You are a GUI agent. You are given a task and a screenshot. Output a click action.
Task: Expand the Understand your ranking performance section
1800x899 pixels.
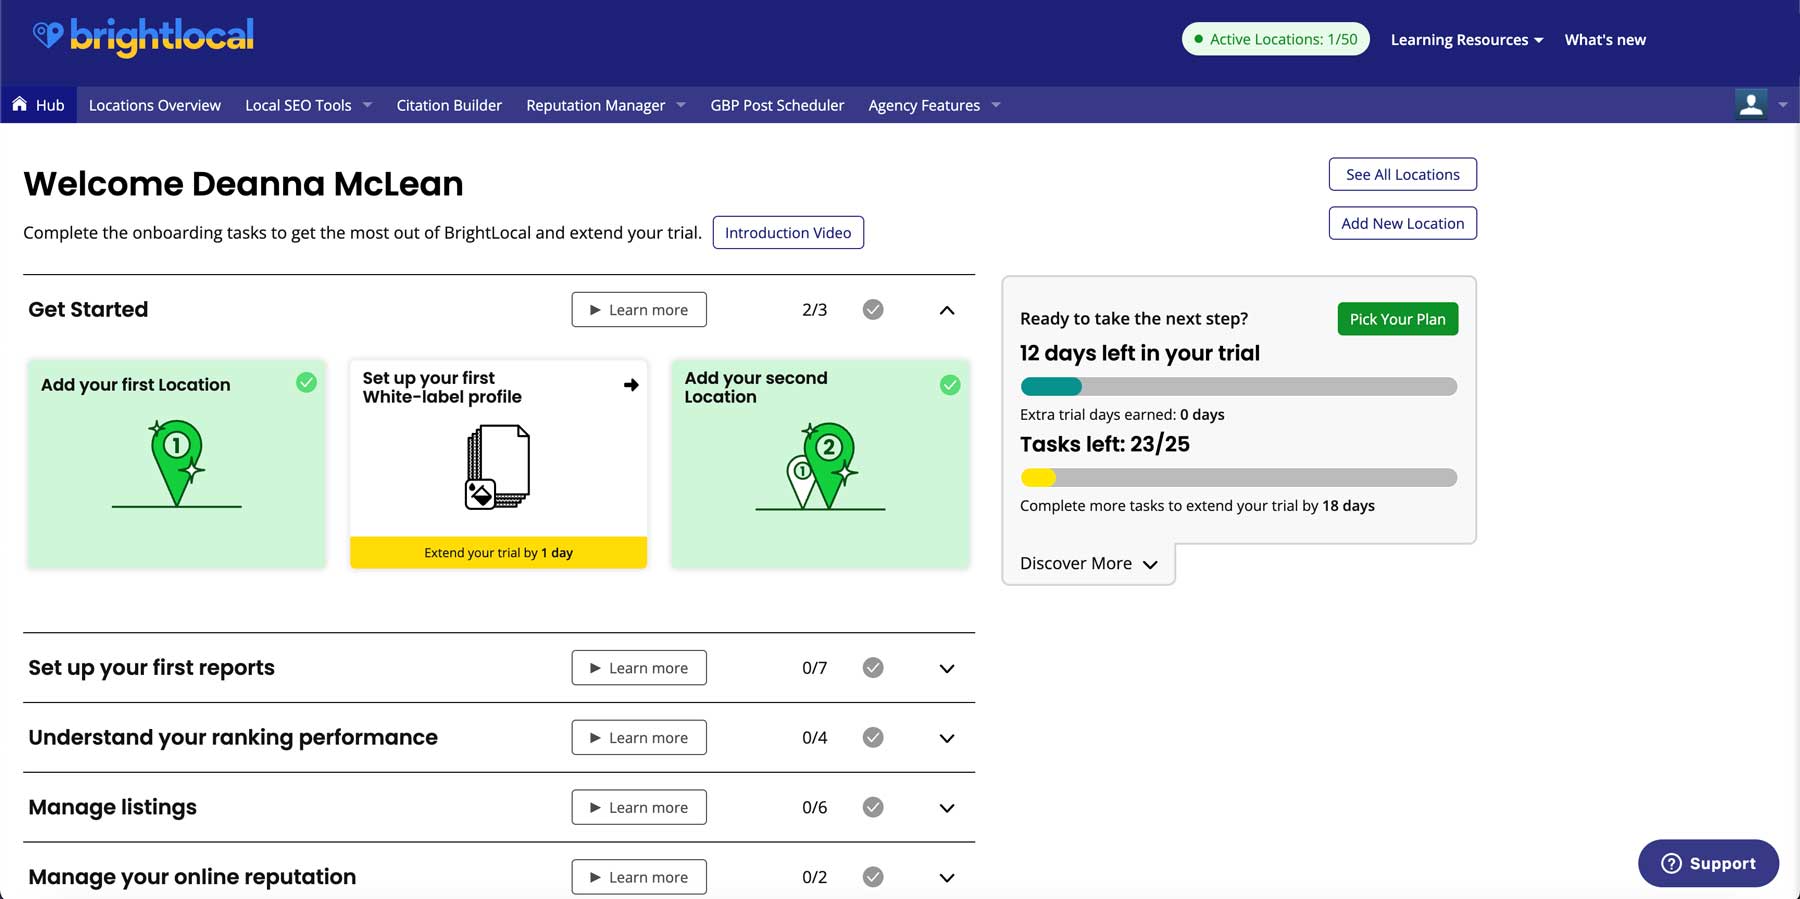tap(947, 738)
